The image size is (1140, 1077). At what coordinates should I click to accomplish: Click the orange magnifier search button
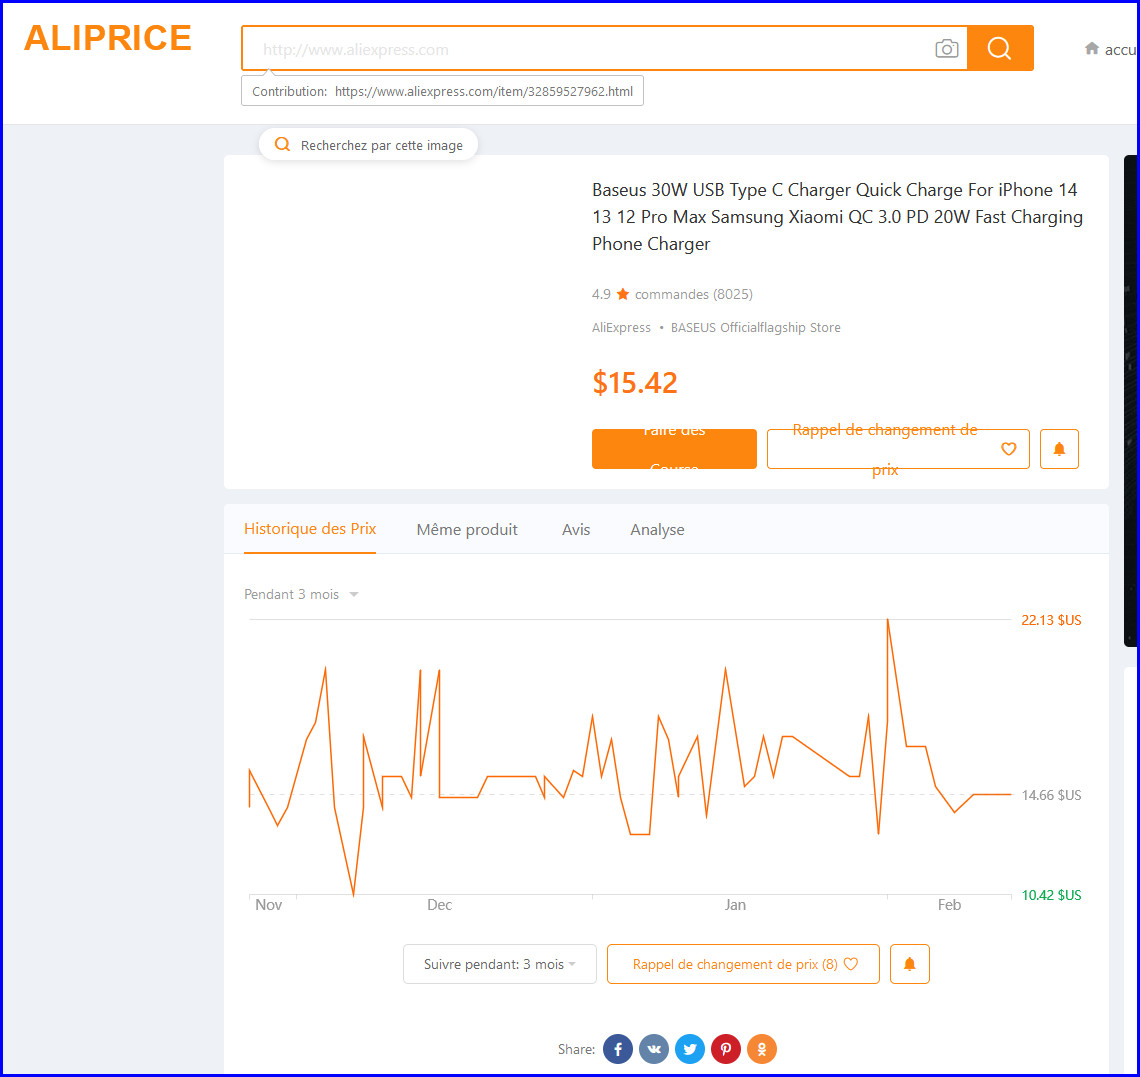(x=999, y=48)
